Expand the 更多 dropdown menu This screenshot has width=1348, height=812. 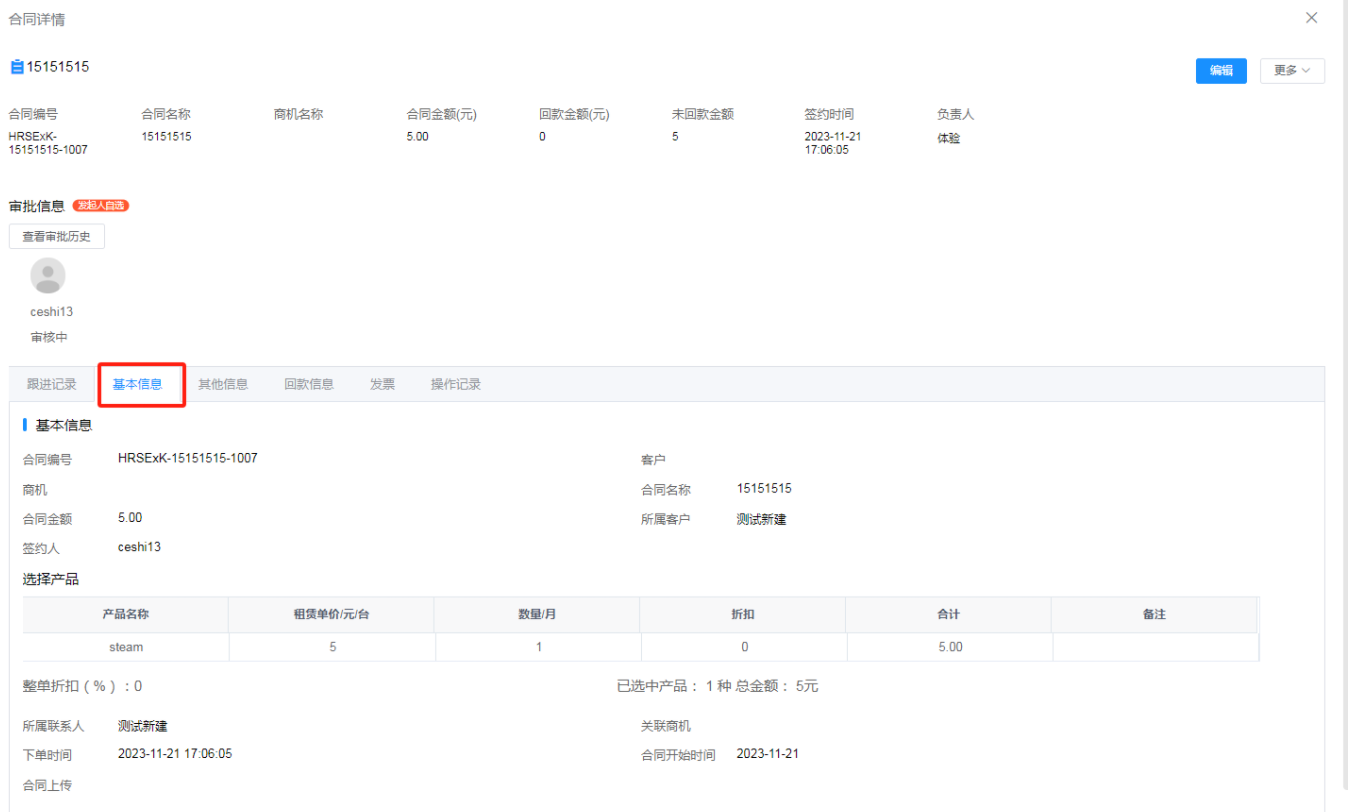(x=1293, y=70)
